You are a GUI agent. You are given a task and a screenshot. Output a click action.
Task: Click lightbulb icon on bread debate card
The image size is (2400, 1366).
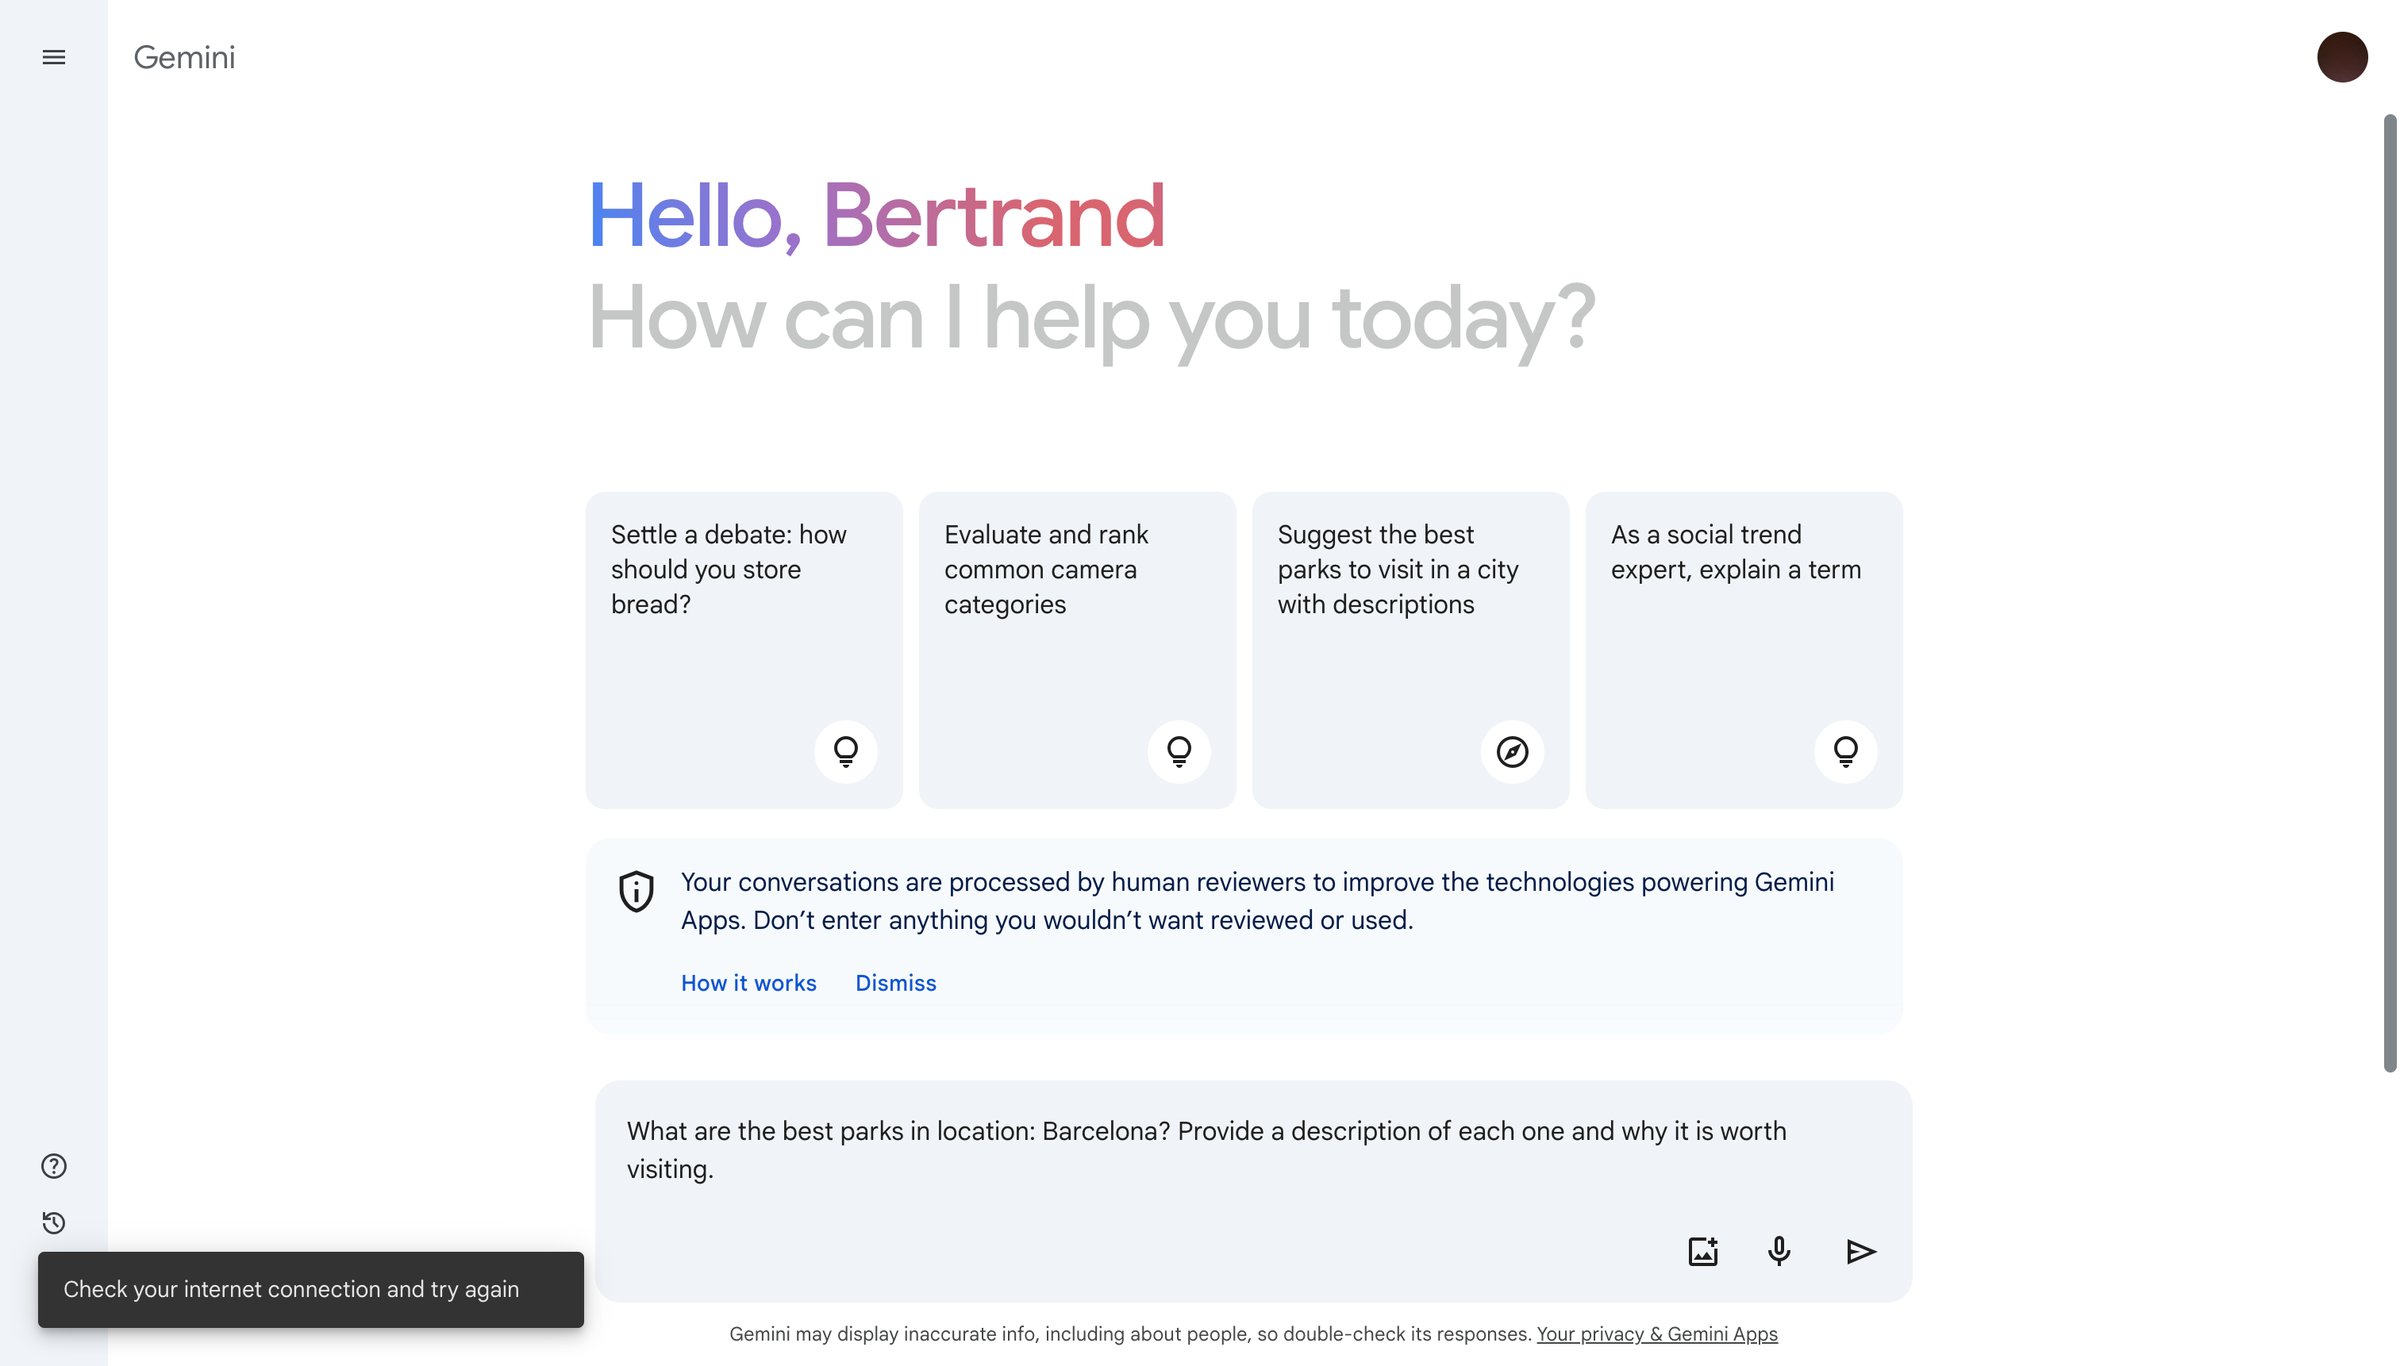click(846, 752)
